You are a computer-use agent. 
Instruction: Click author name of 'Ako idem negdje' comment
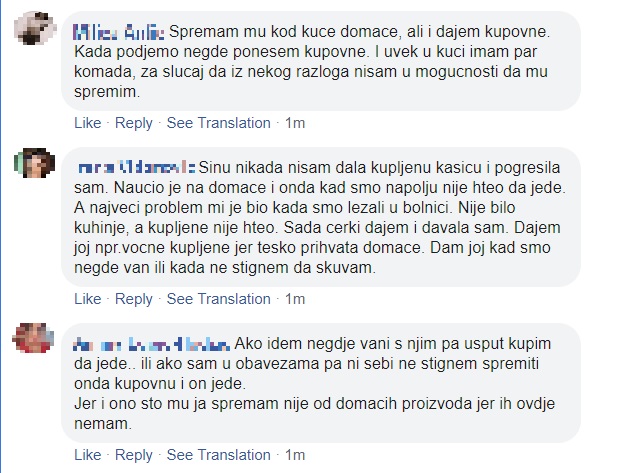tap(152, 343)
